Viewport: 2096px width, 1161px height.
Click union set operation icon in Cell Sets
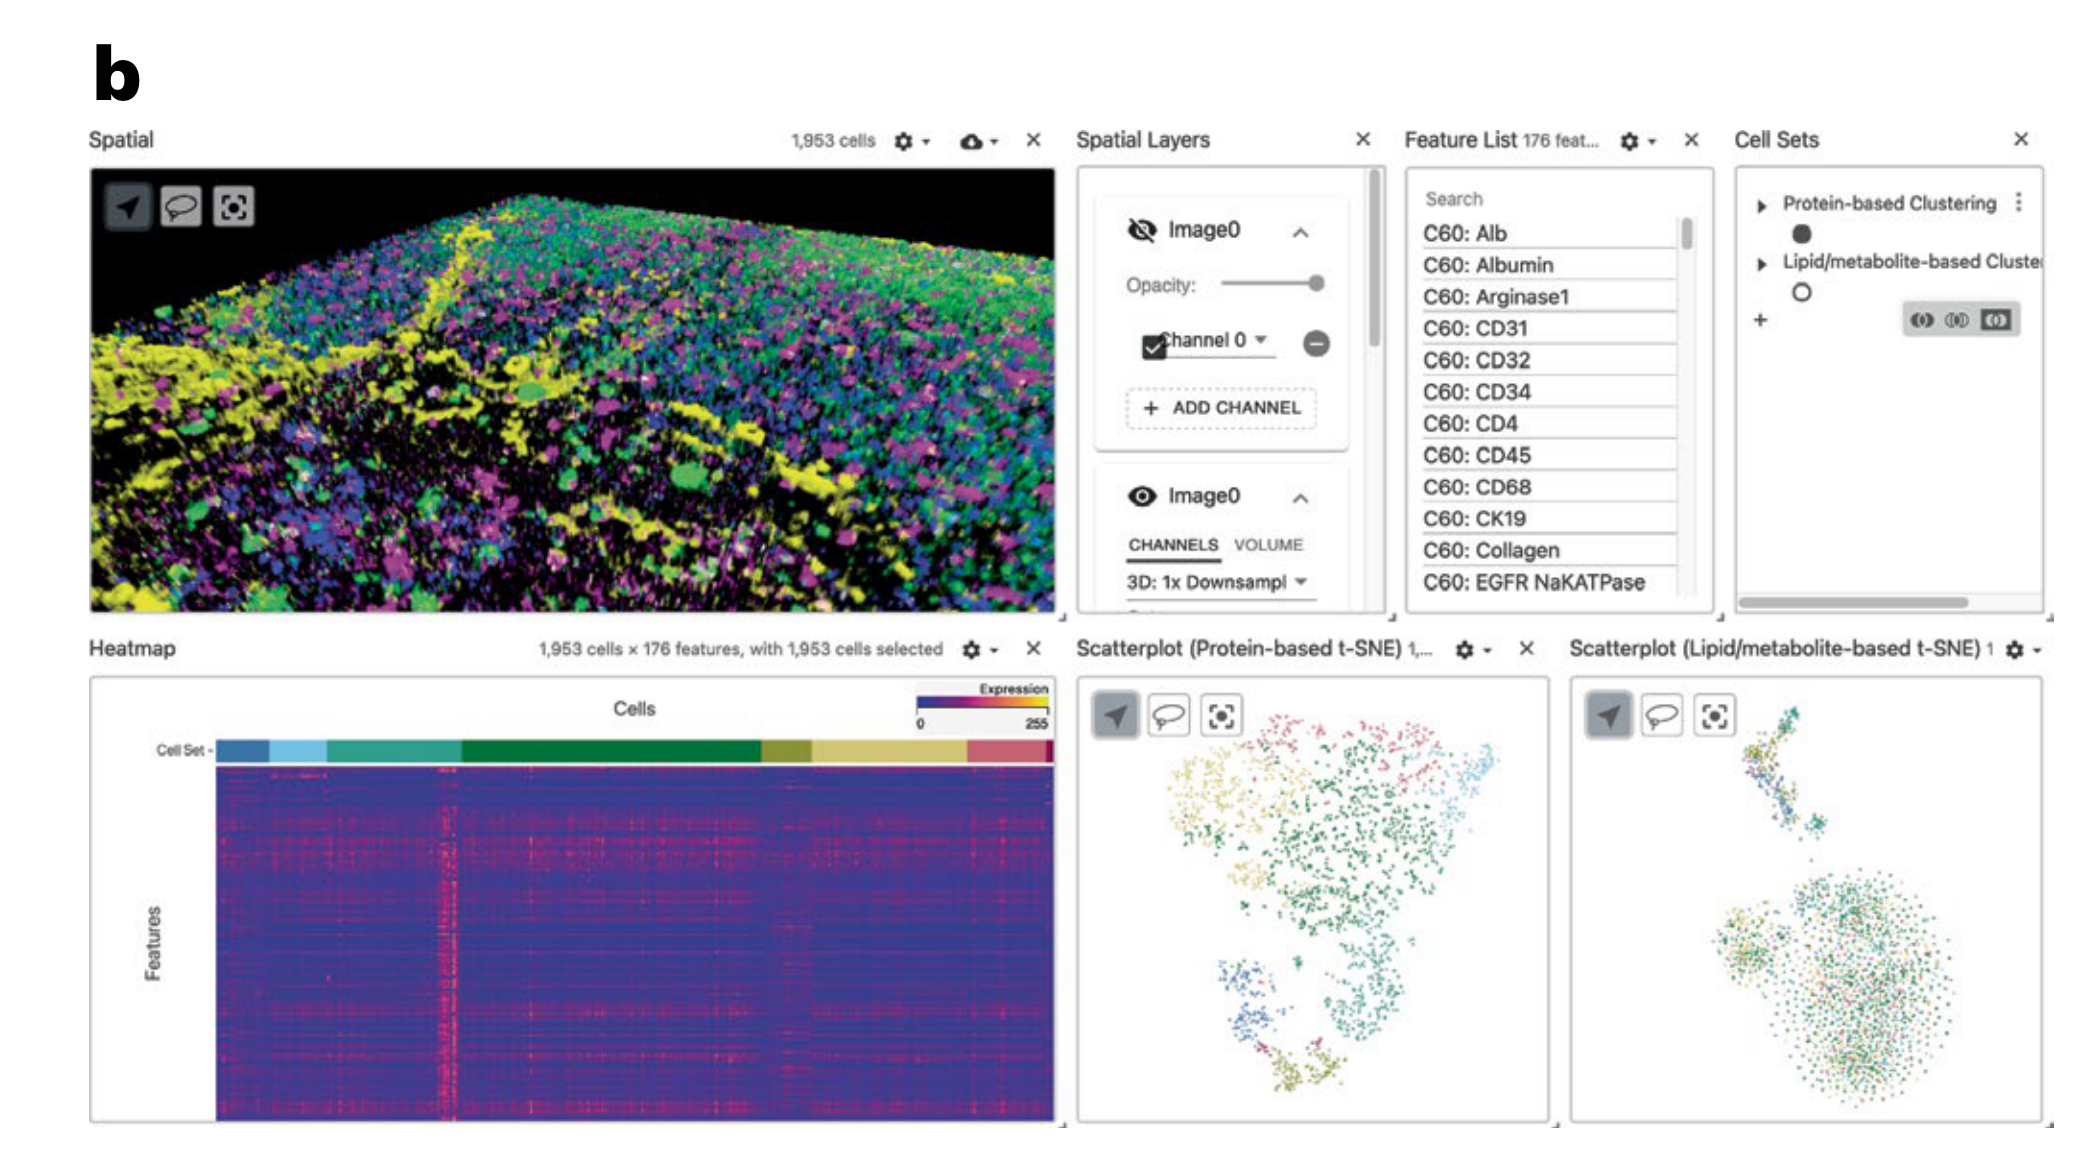point(1921,320)
